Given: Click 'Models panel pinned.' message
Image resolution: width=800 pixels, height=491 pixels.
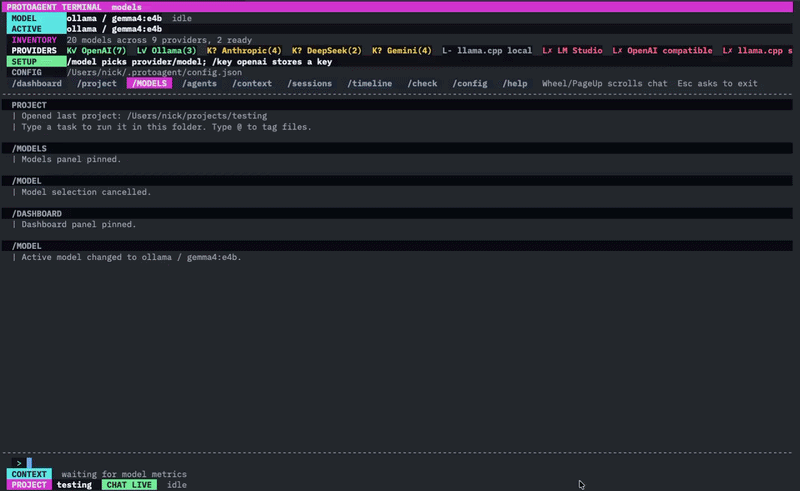Looking at the screenshot, I should click(71, 159).
